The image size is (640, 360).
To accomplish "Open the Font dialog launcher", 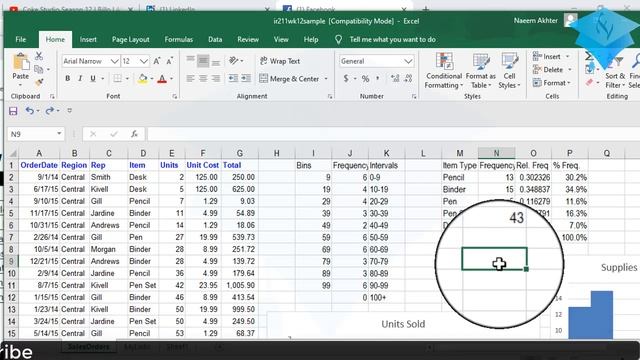I will [x=175, y=97].
